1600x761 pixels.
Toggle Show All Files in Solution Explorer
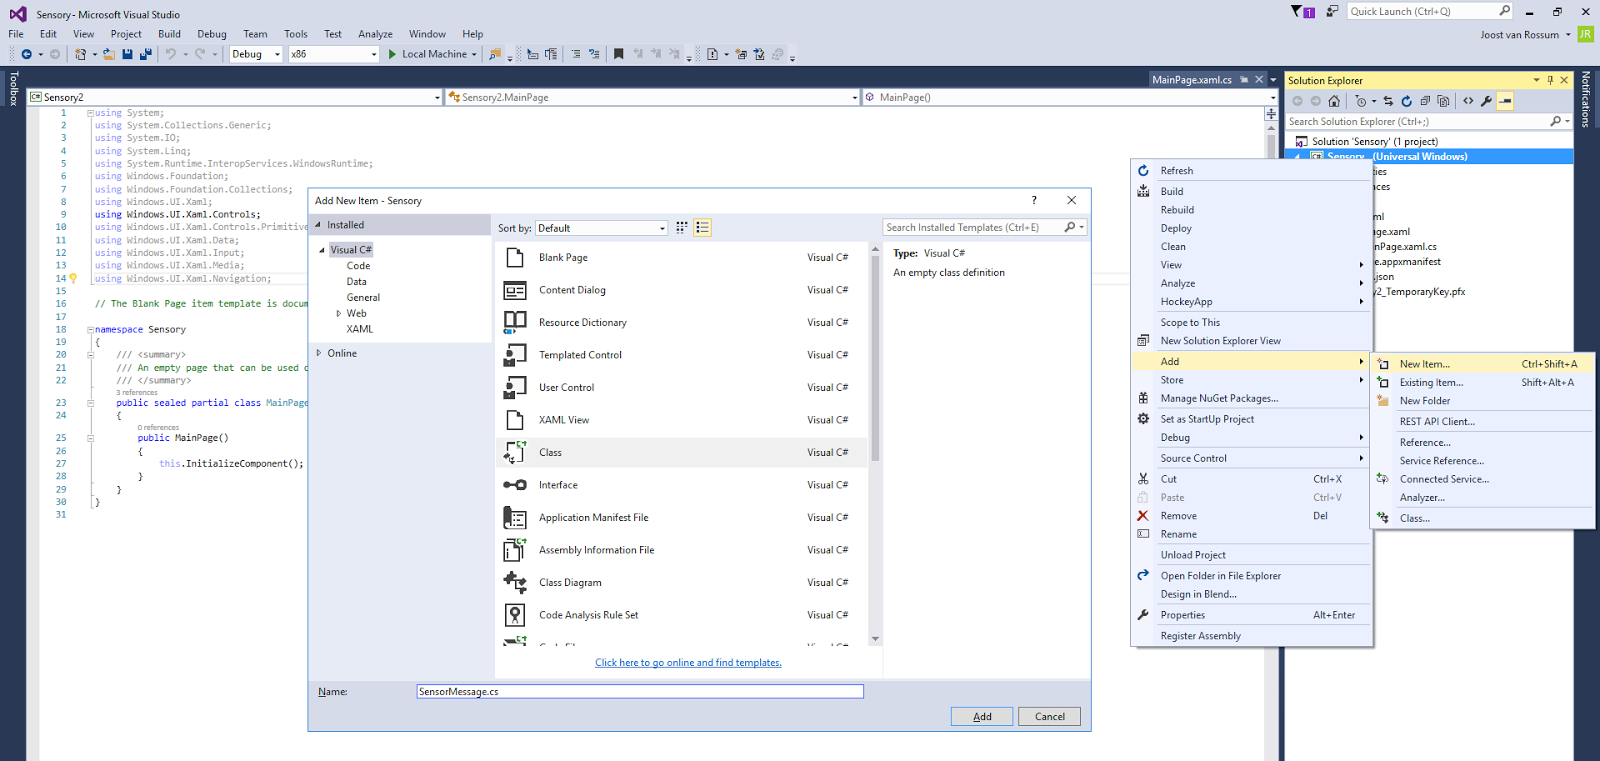[x=1443, y=101]
